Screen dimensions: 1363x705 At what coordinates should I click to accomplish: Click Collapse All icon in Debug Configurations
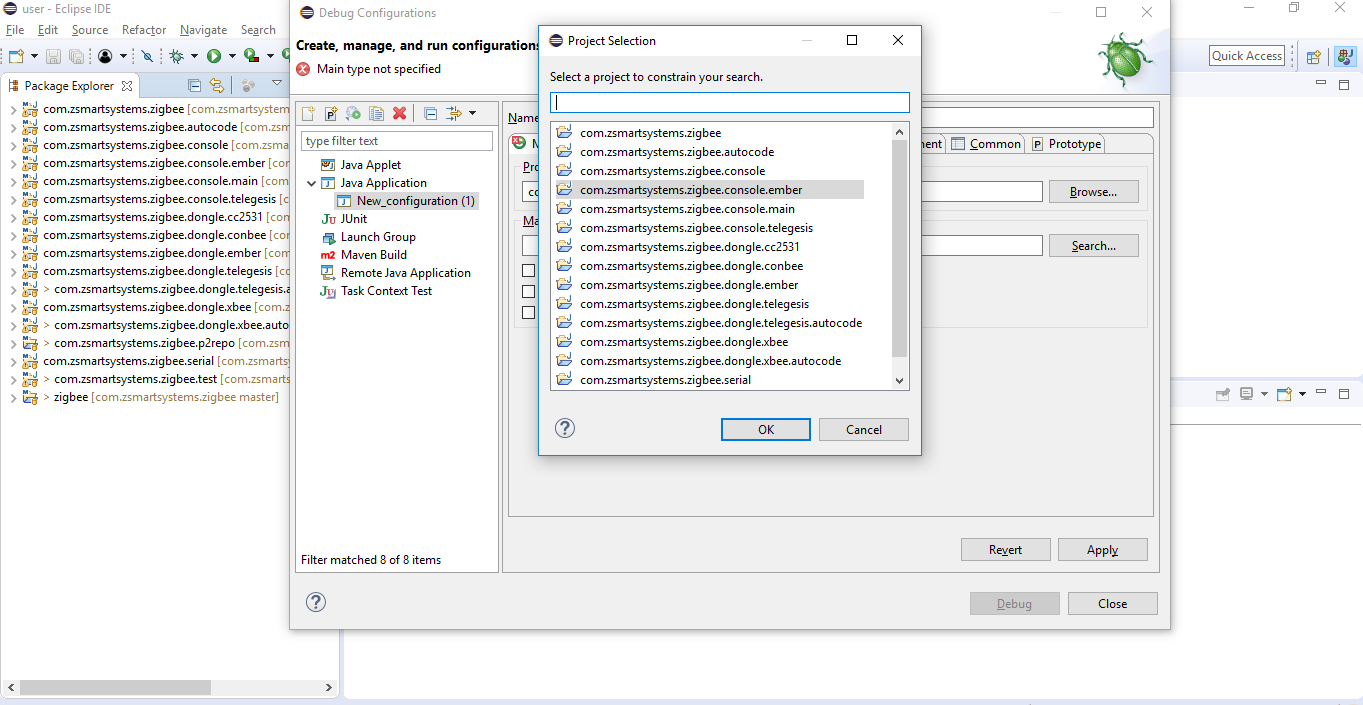(430, 113)
